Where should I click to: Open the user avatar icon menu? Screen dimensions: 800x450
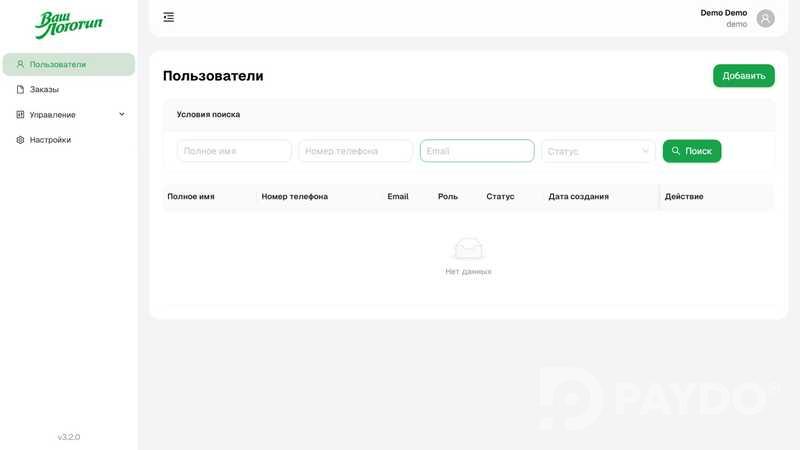tap(765, 19)
